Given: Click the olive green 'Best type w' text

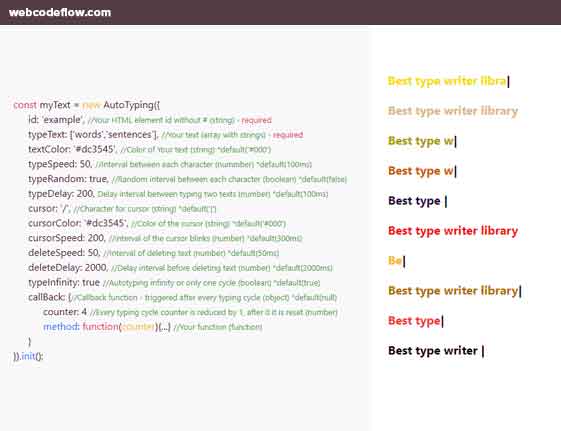Looking at the screenshot, I should pyautogui.click(x=420, y=141).
